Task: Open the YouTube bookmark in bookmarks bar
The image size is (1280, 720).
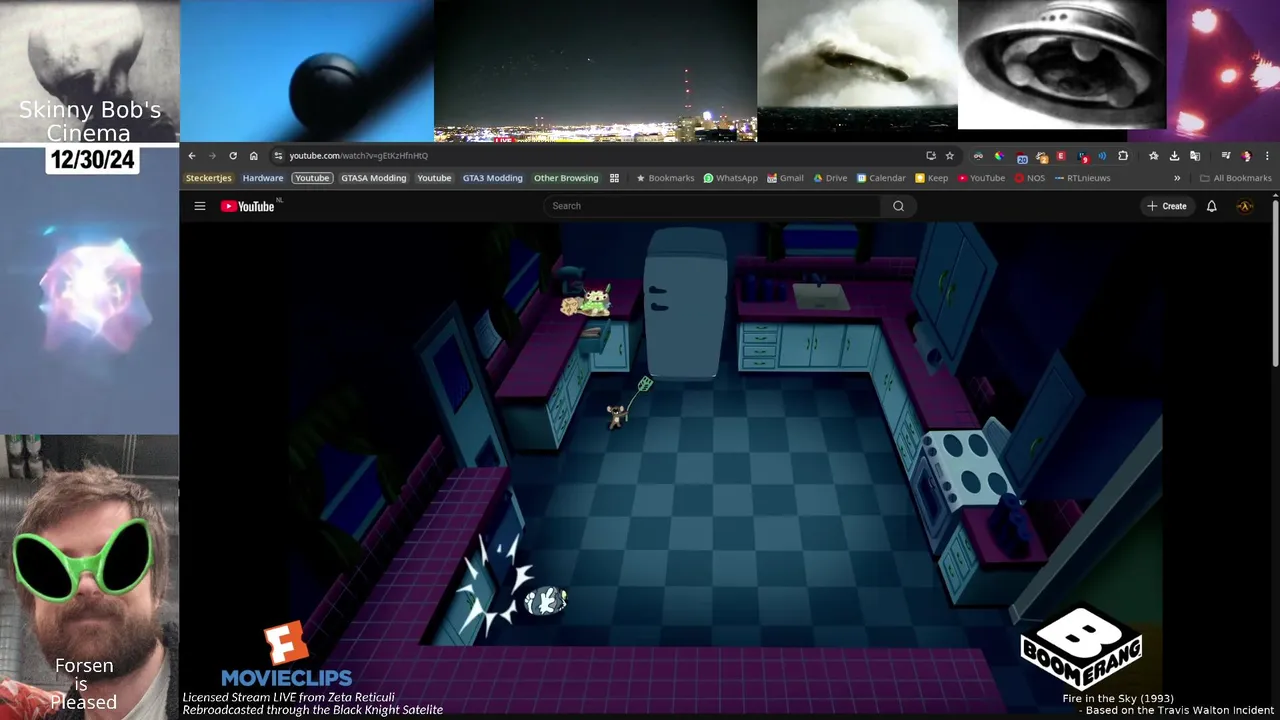Action: point(981,178)
